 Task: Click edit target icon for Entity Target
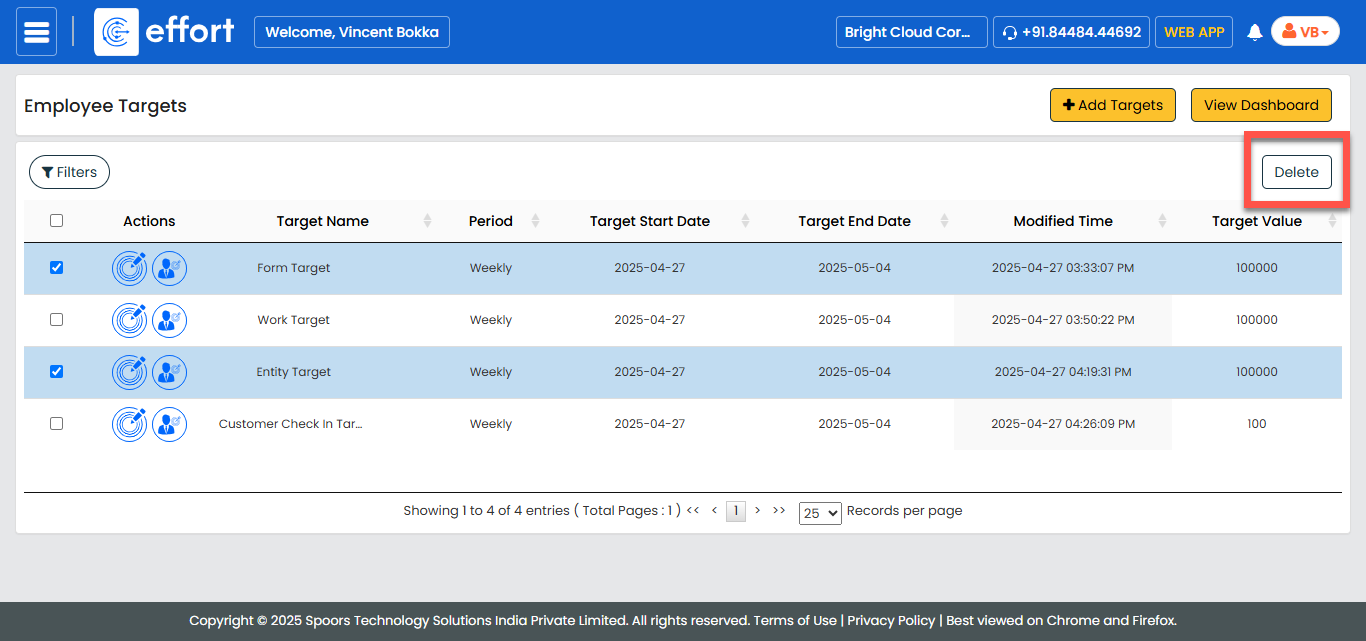(x=130, y=372)
